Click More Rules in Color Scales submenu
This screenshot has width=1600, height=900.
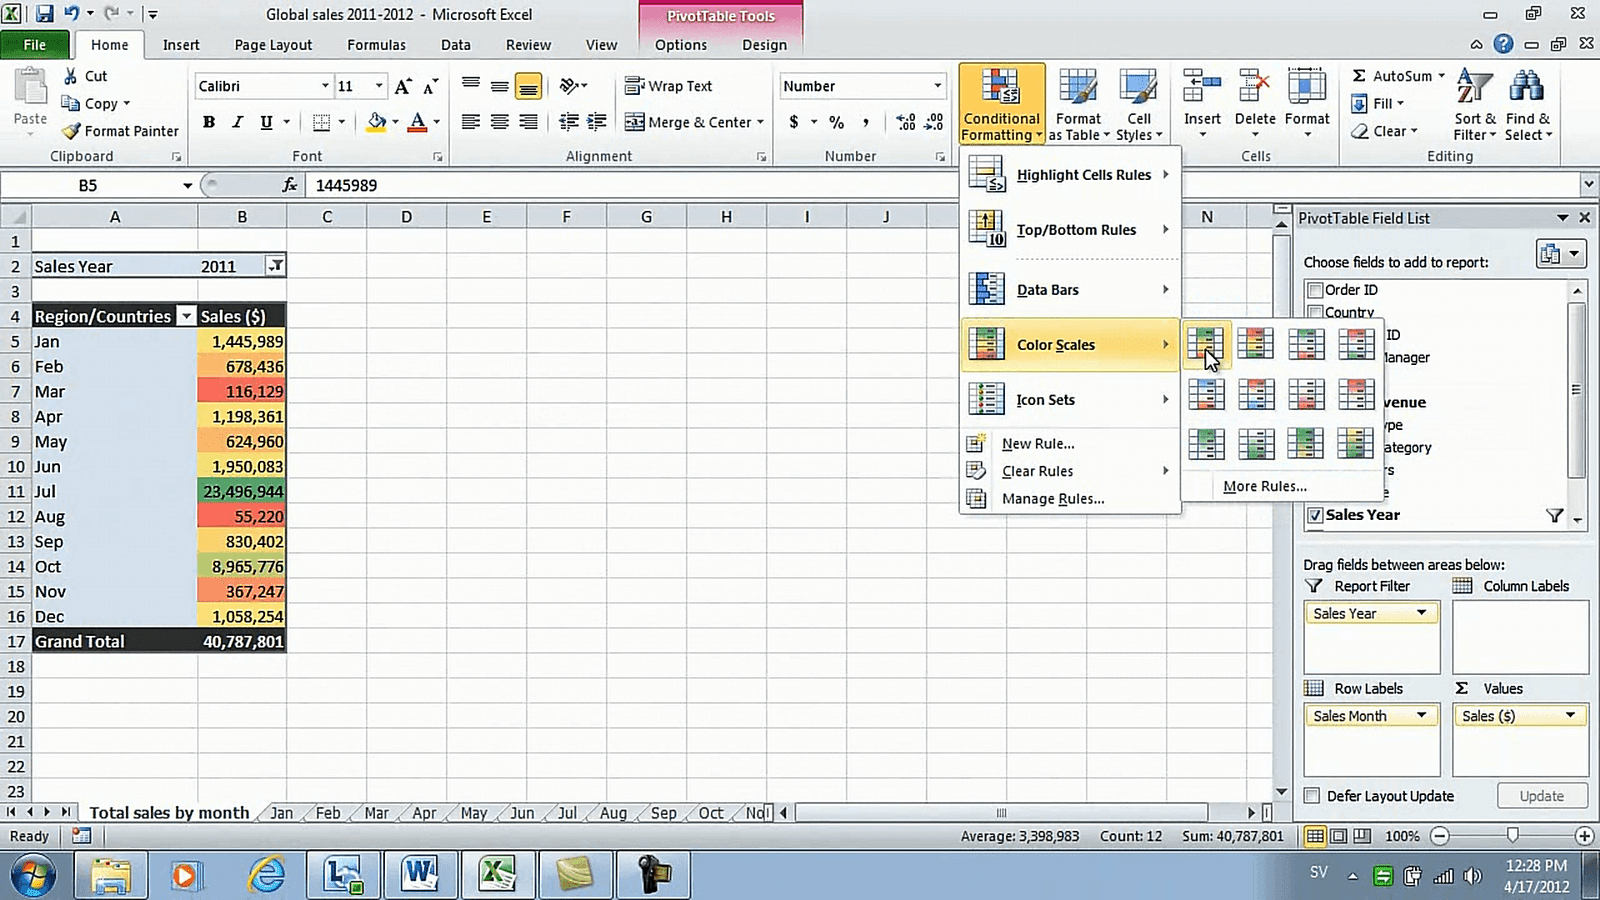1264,486
